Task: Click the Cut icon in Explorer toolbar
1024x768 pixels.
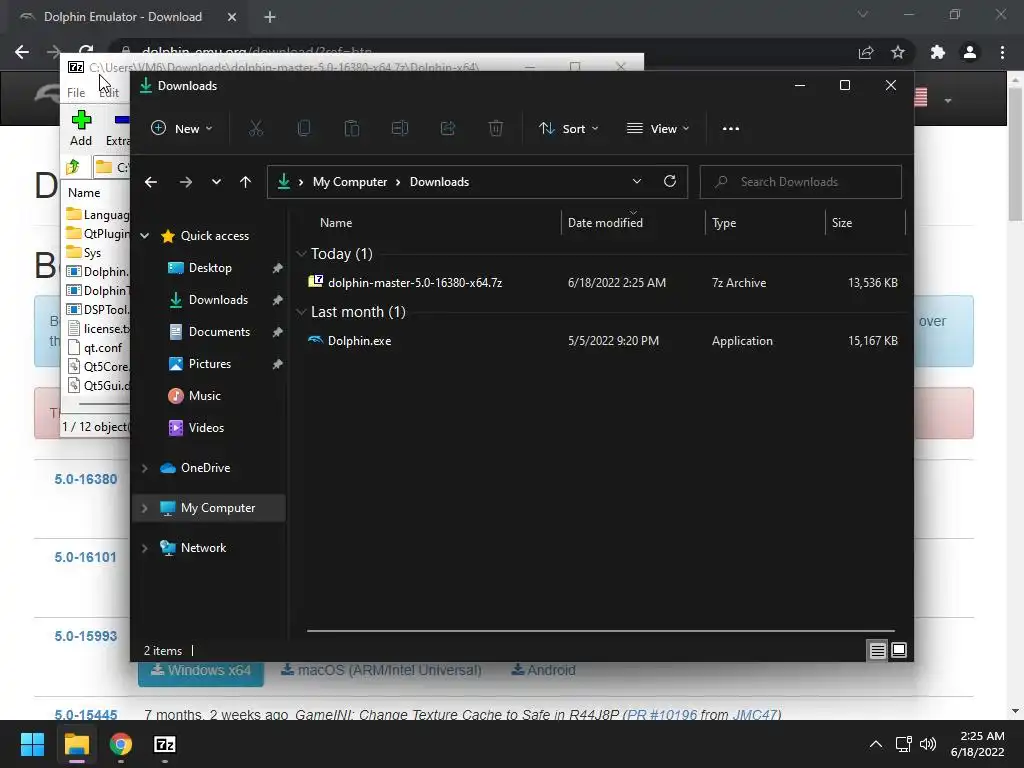Action: [x=256, y=129]
